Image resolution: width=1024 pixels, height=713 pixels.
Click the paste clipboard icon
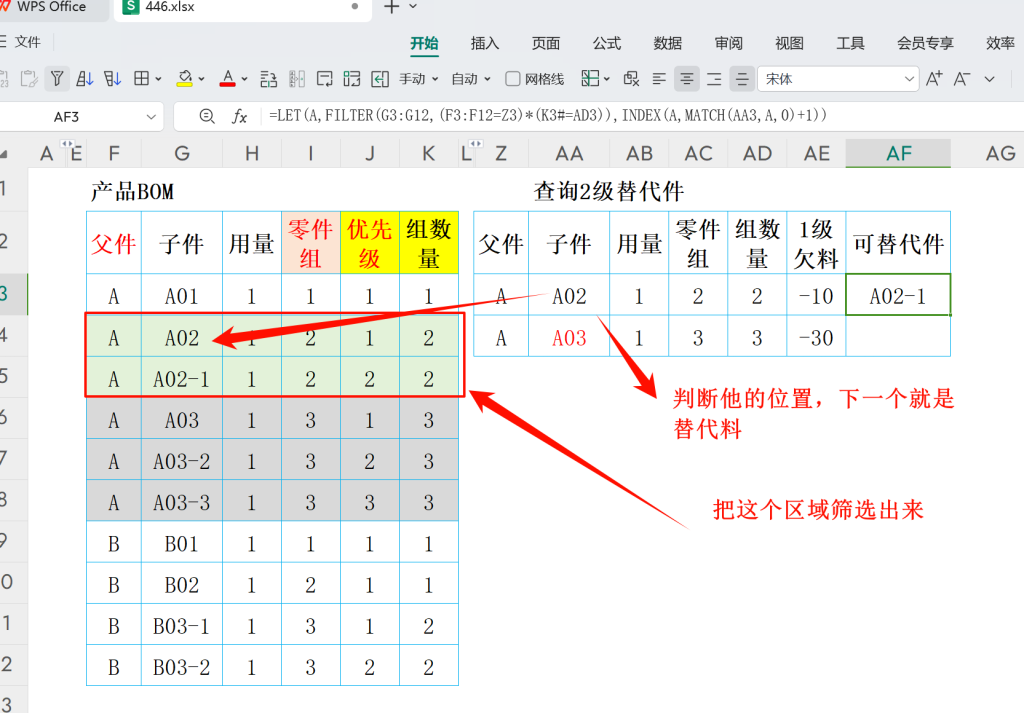tap(28, 79)
